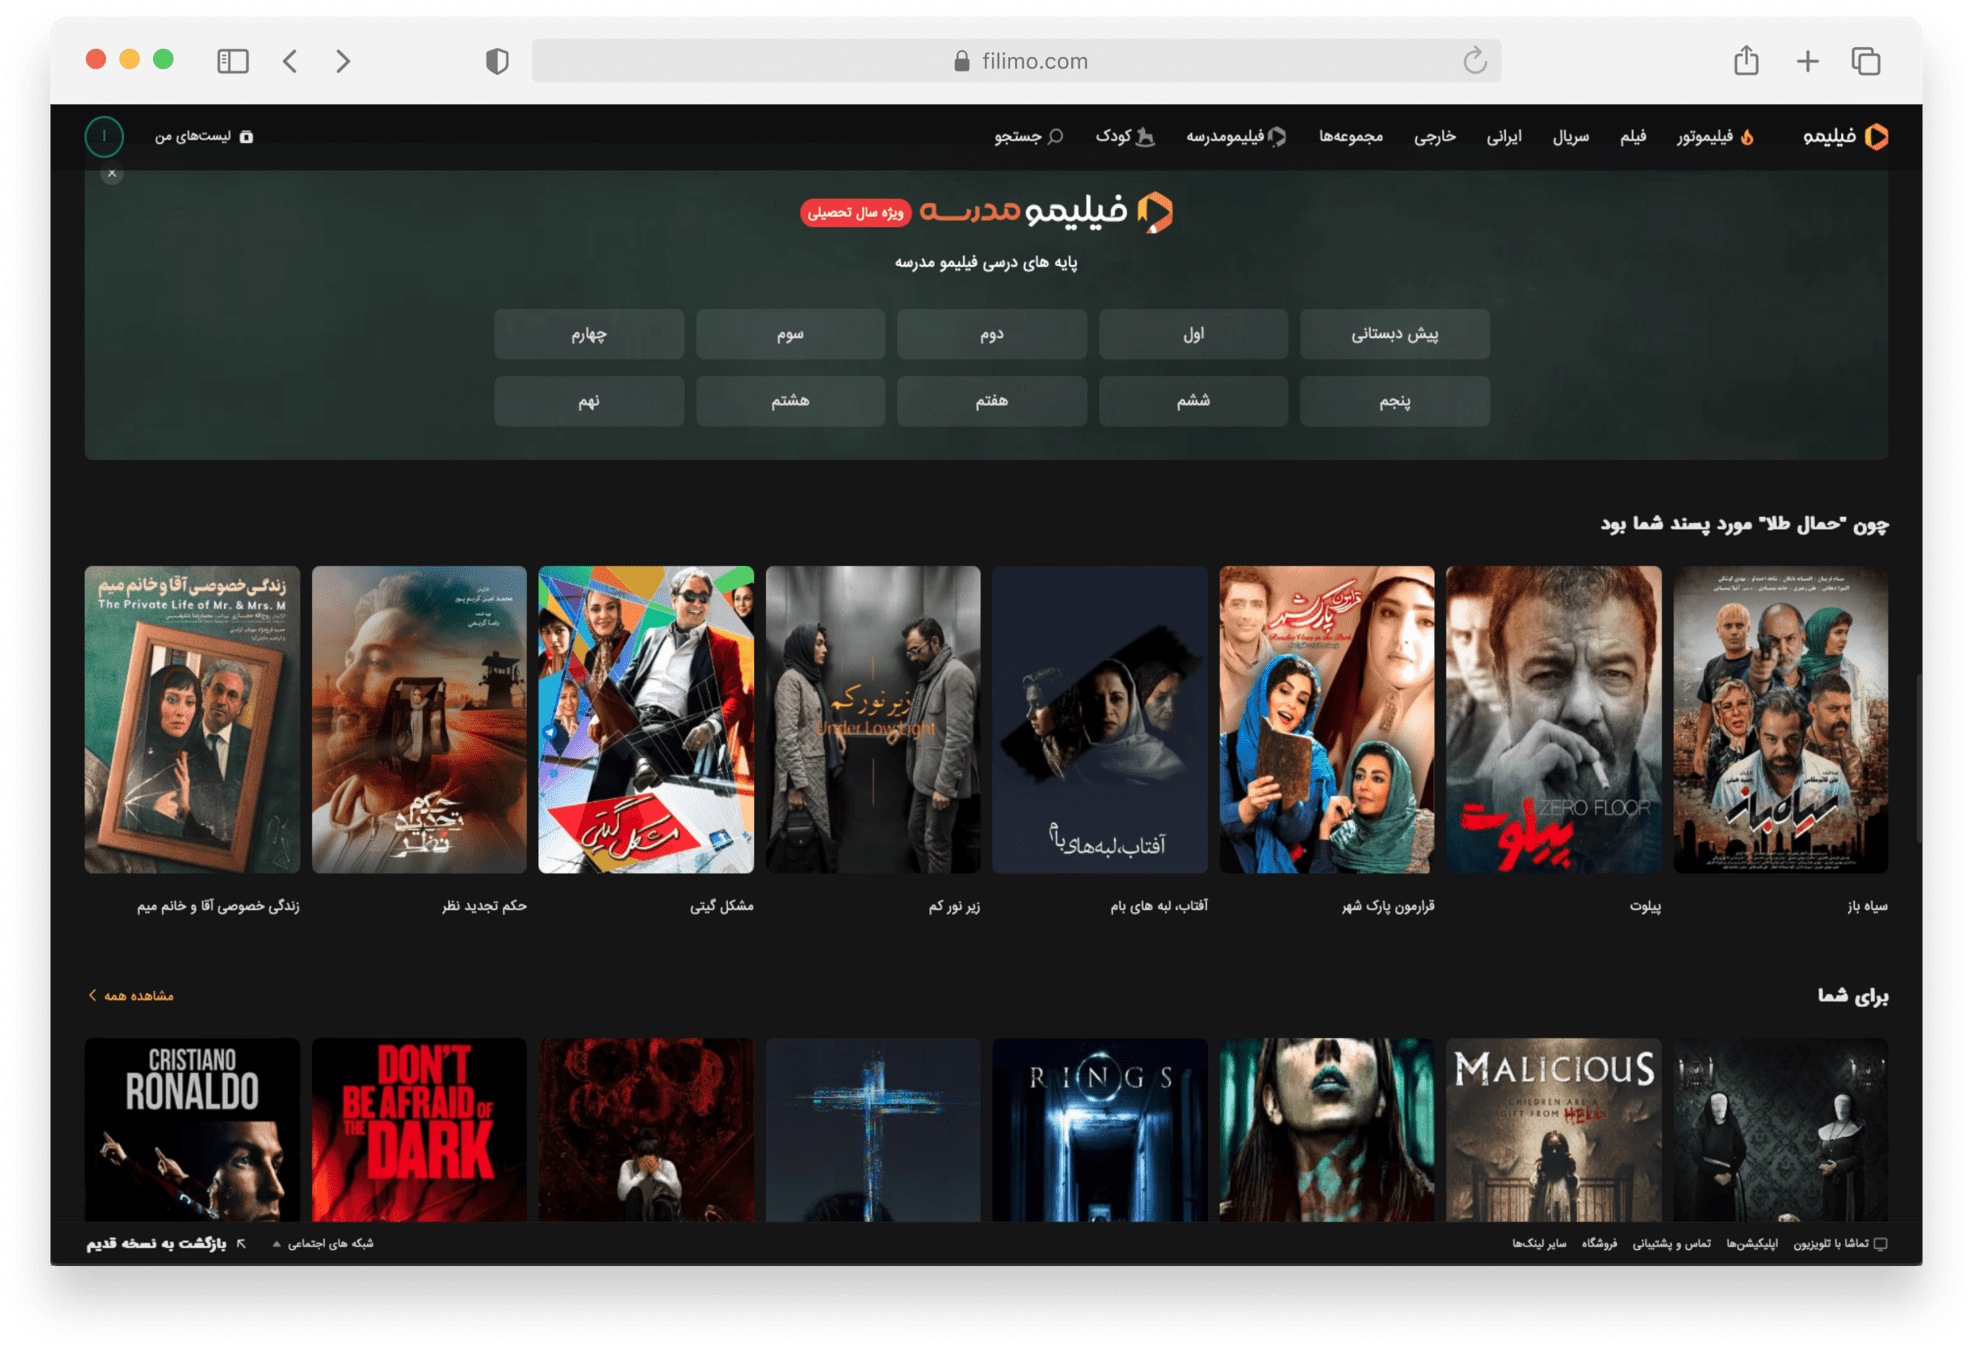Open the 'Malicious' movie poster
Screen dimensions: 1973x1350
(x=1553, y=1129)
